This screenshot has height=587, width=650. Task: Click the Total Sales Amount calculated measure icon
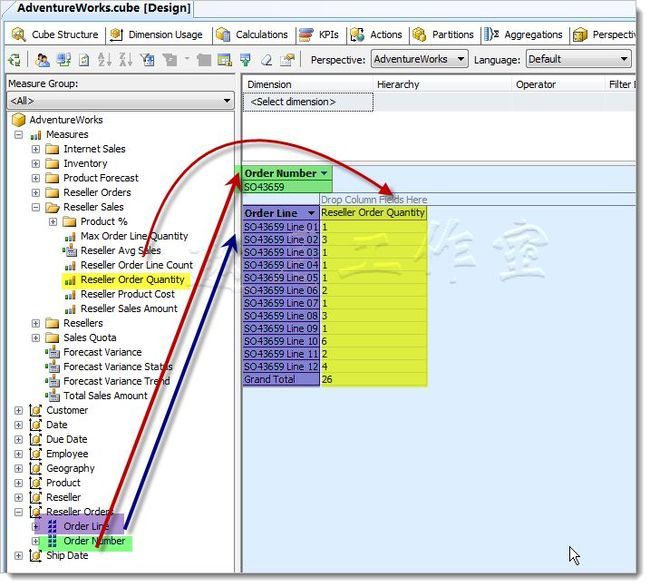(53, 396)
